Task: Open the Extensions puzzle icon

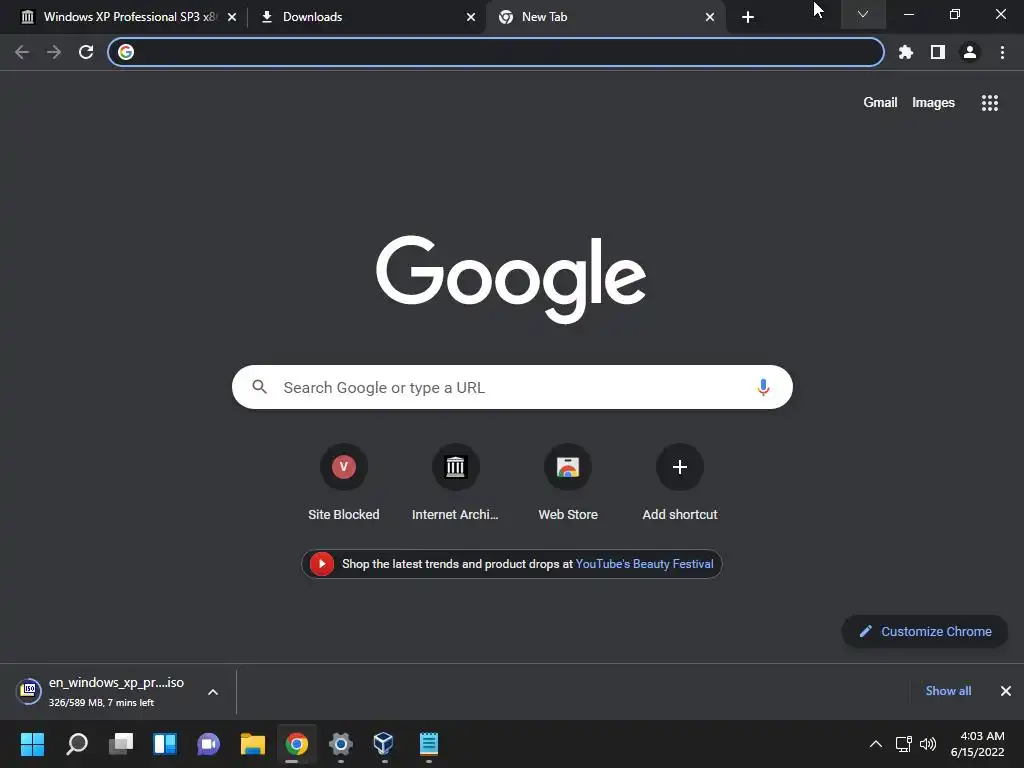Action: (905, 52)
